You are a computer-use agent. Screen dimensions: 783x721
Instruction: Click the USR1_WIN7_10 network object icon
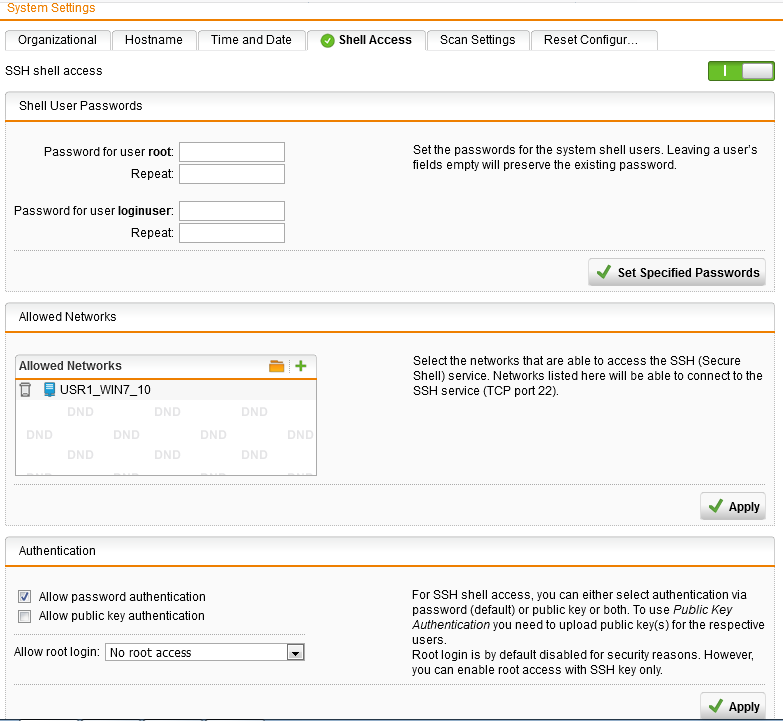click(49, 390)
